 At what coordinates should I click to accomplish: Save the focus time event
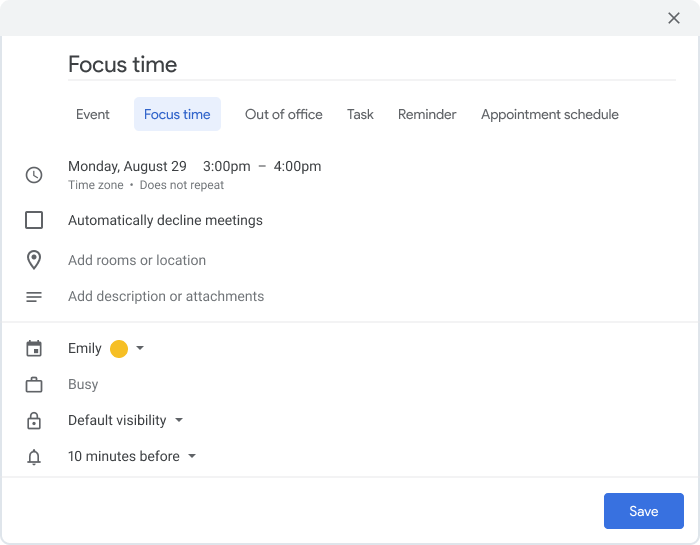(x=643, y=511)
